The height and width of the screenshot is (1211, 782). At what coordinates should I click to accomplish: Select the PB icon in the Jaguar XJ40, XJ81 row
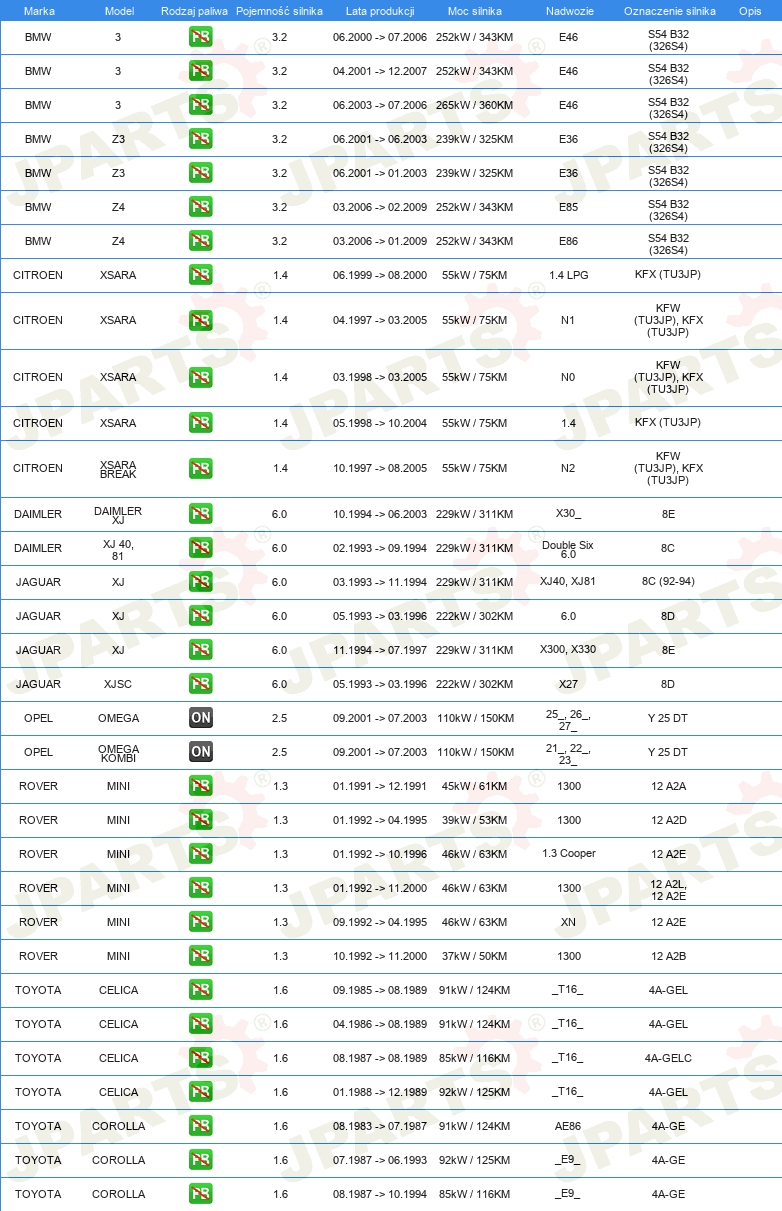200,583
